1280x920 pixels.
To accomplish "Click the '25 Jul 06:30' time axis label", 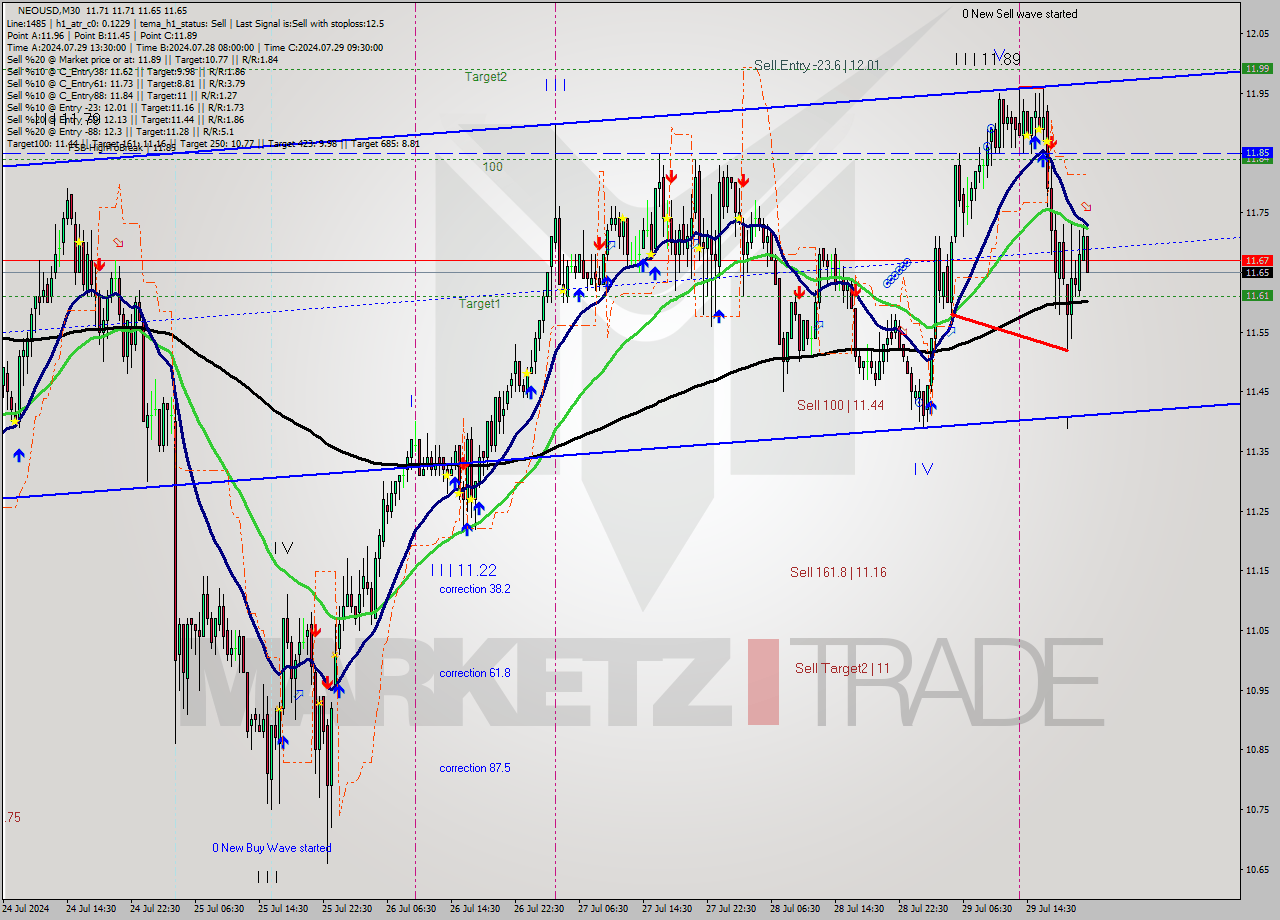I will click(218, 909).
